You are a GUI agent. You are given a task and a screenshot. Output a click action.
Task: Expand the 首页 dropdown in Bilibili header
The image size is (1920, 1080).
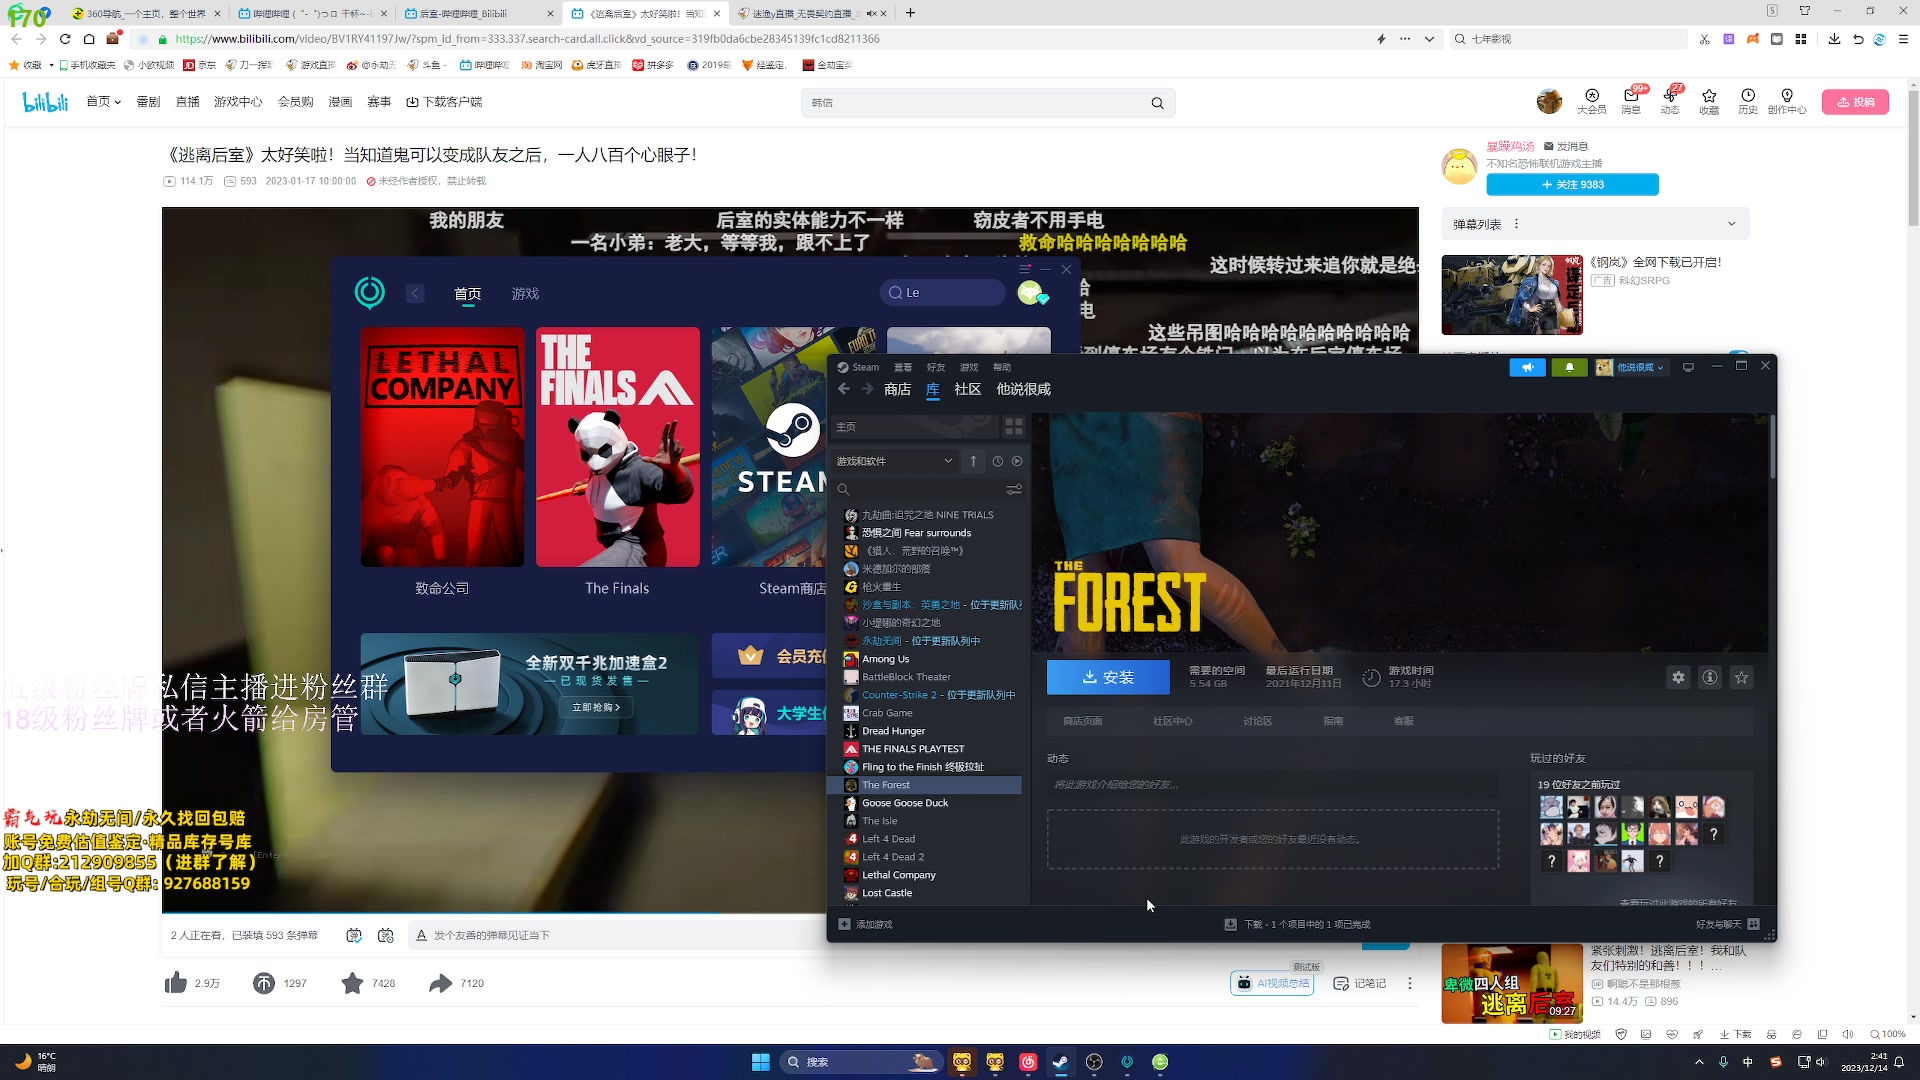pos(103,102)
